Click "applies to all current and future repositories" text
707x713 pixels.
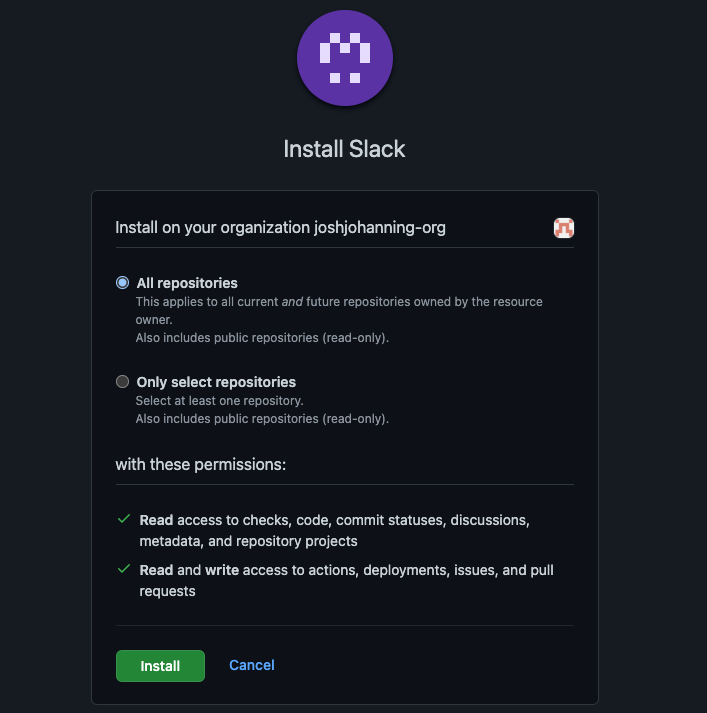coord(339,301)
